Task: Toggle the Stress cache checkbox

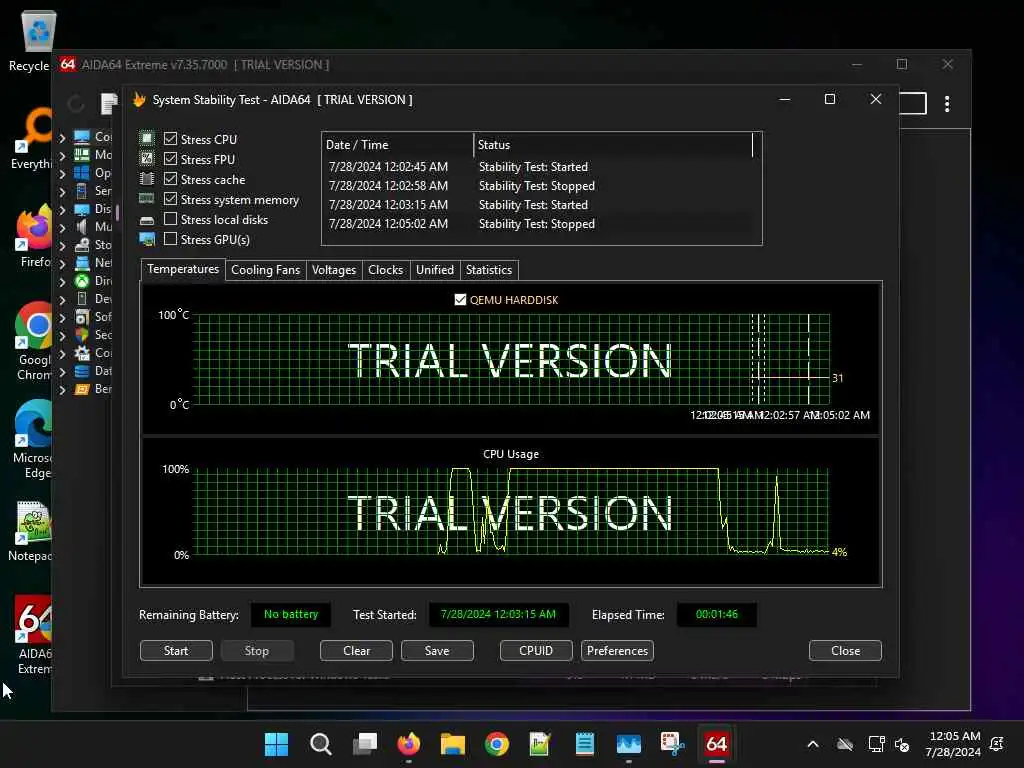Action: tap(170, 179)
